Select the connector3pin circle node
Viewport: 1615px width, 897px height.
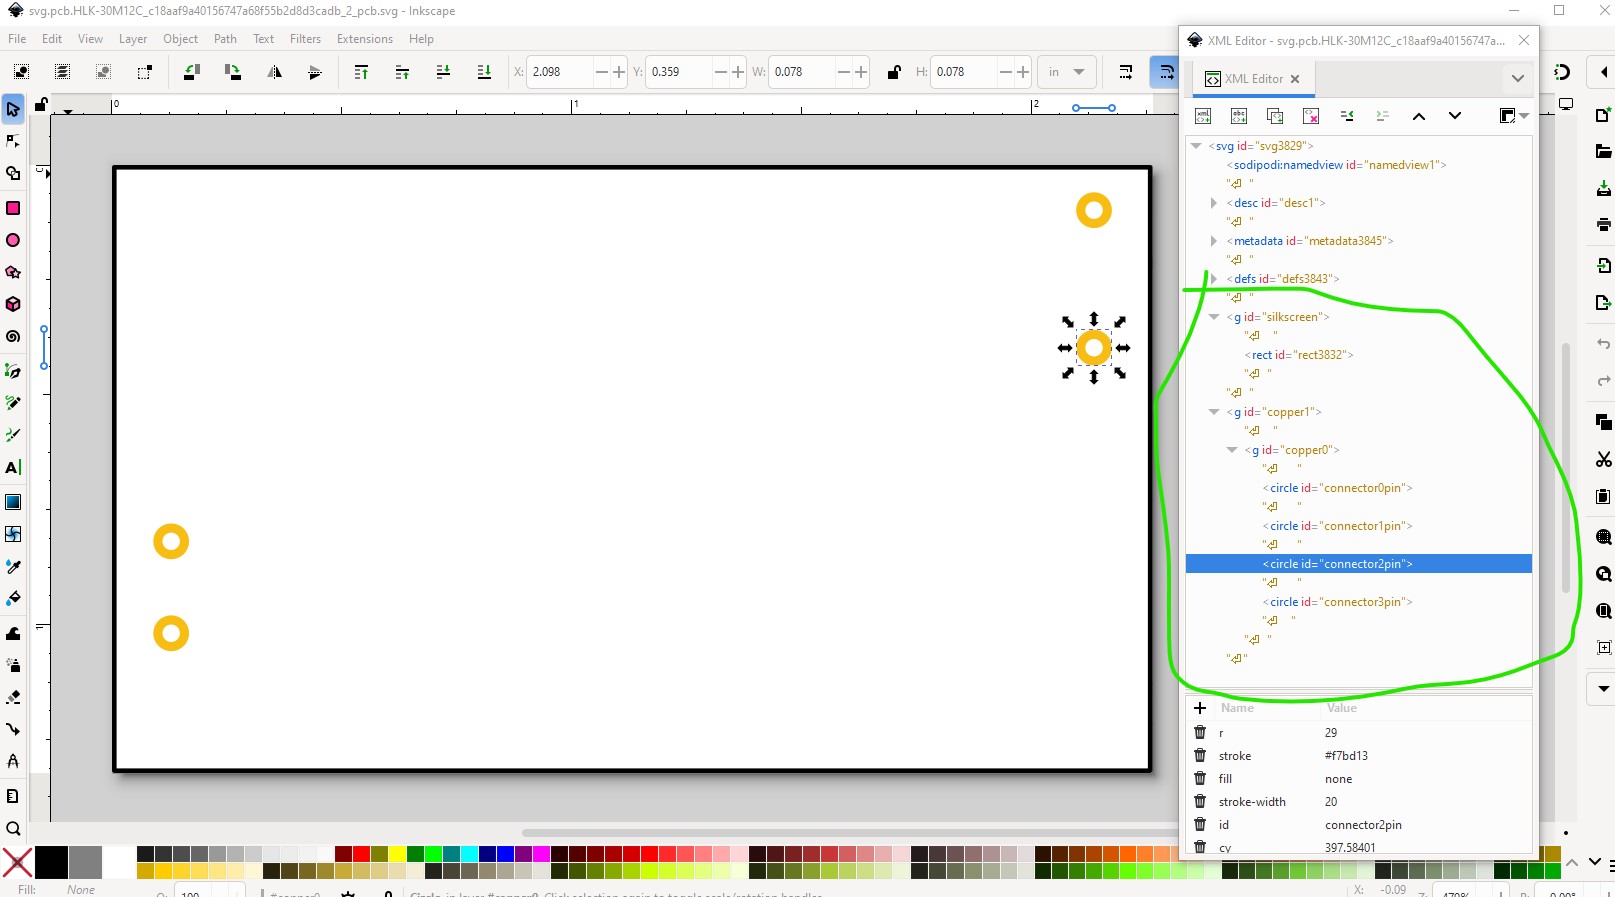pyautogui.click(x=1338, y=602)
